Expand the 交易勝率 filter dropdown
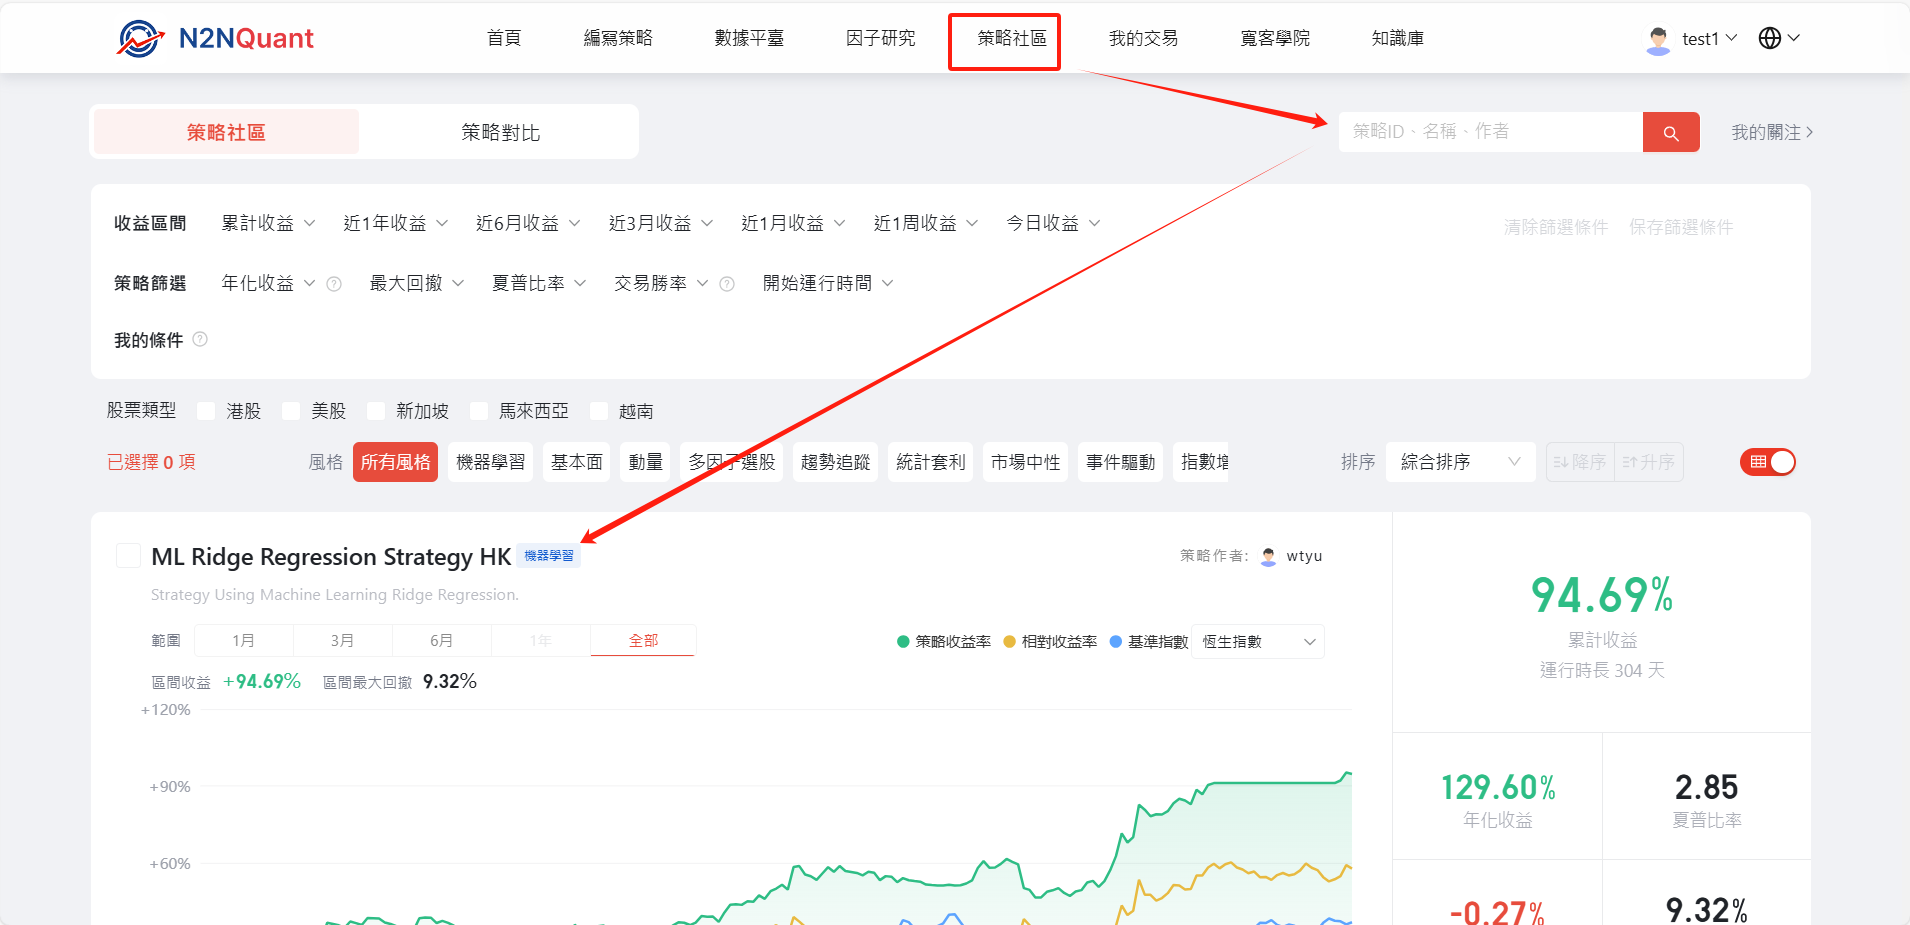 point(661,284)
